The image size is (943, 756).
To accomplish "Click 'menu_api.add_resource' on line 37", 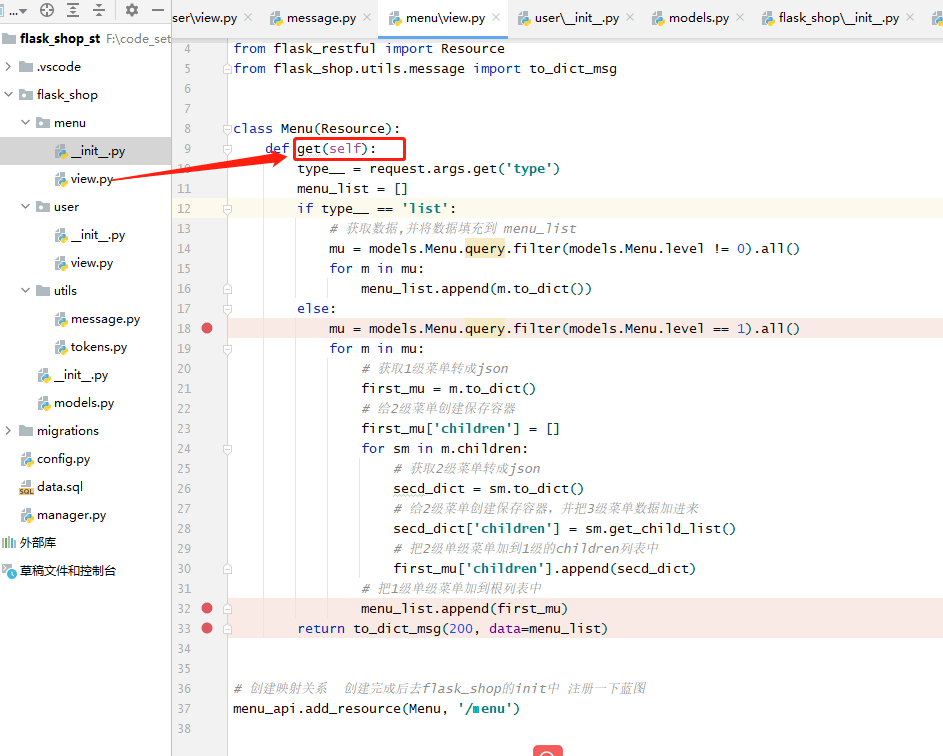I will [x=317, y=708].
